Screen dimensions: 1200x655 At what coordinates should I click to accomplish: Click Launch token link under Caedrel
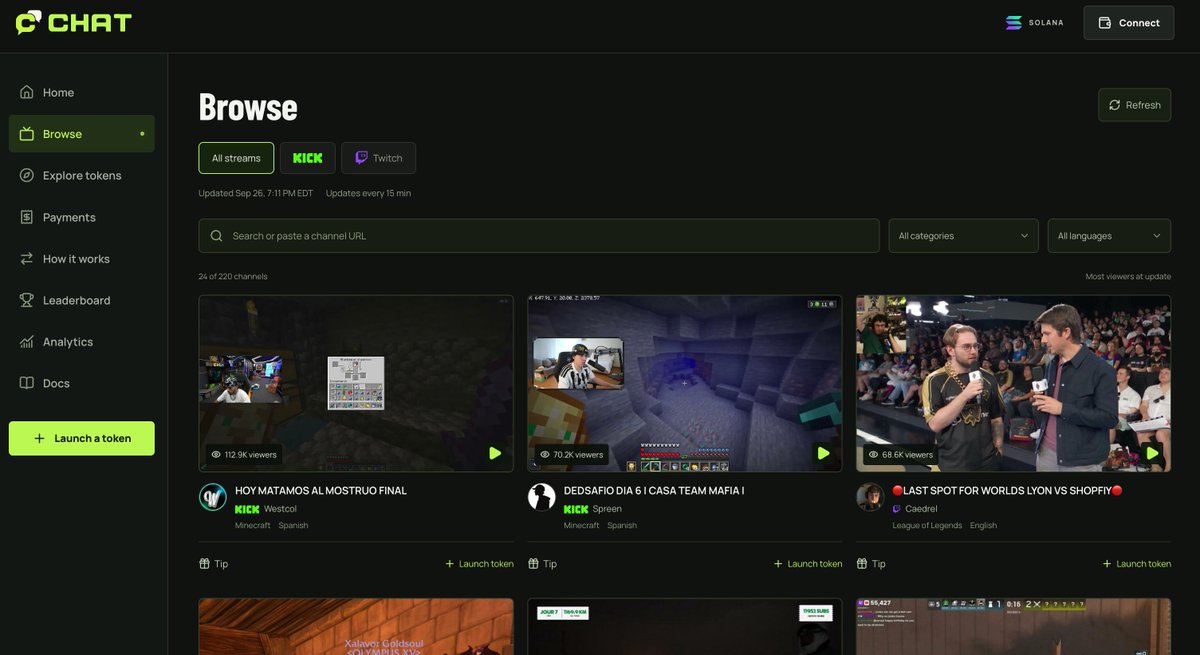tap(1137, 564)
